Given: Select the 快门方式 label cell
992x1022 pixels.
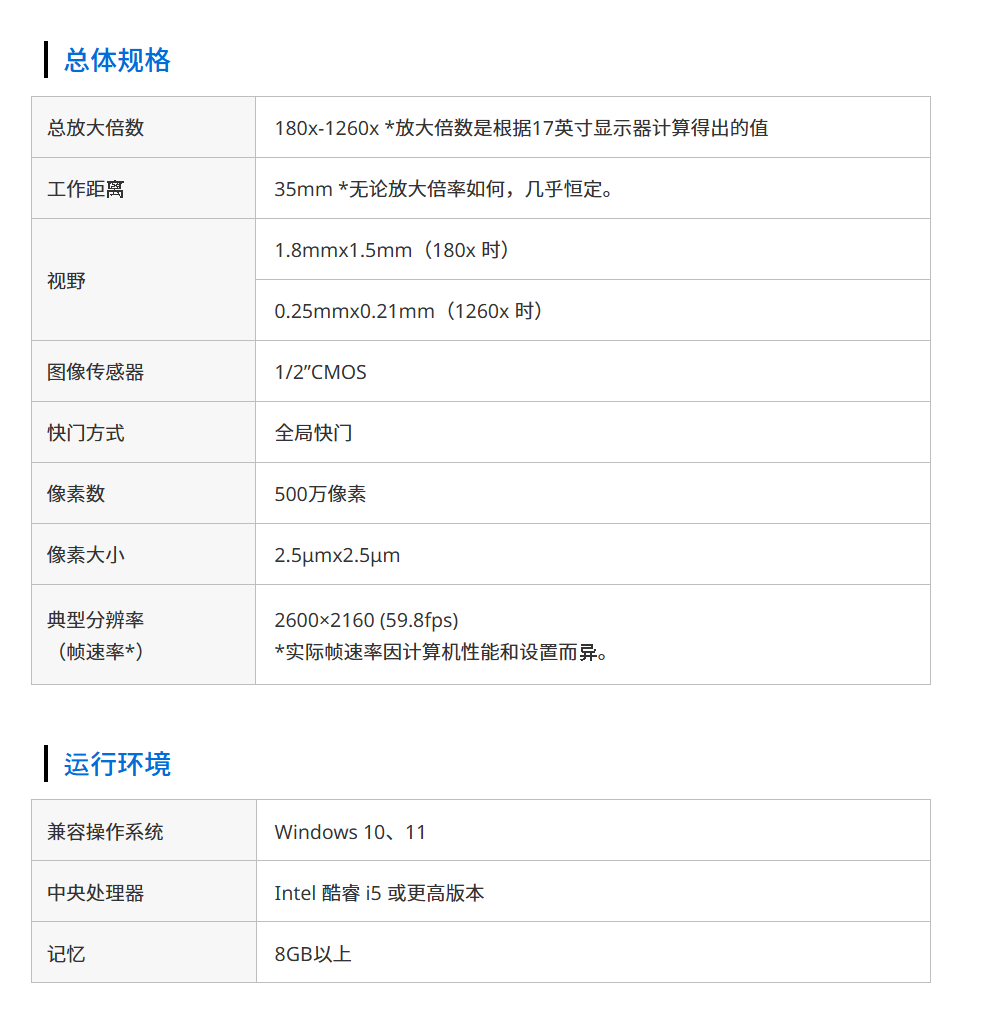Looking at the screenshot, I should (x=143, y=433).
